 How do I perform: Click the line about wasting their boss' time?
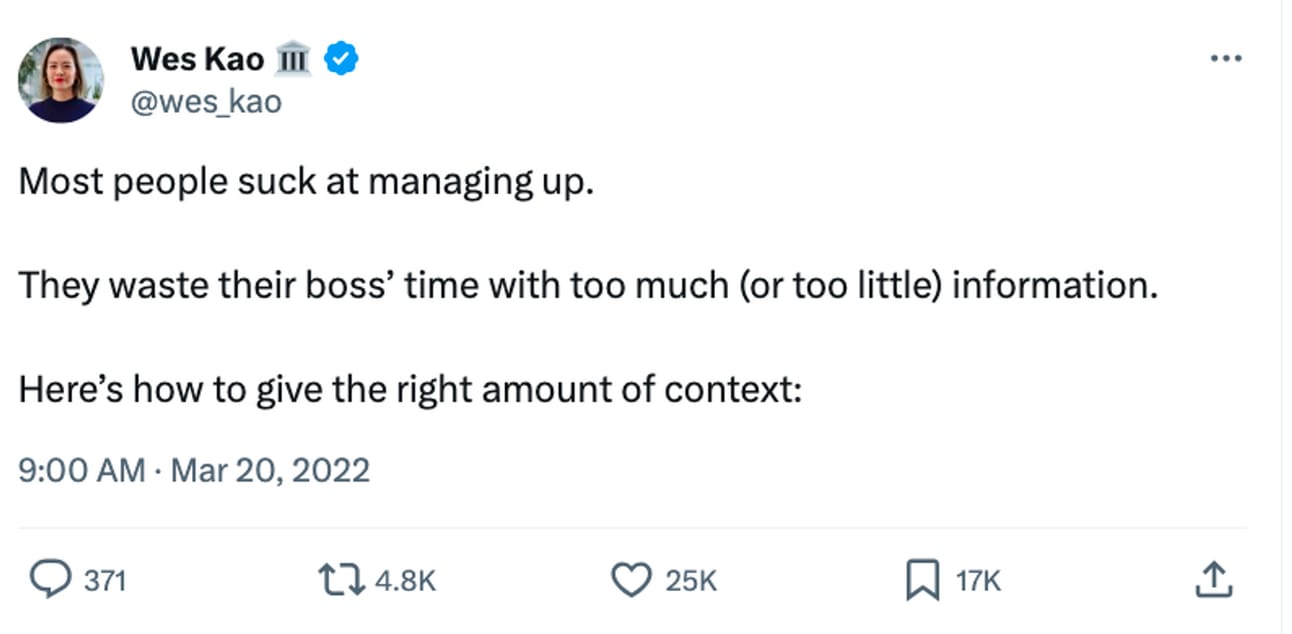[x=587, y=286]
